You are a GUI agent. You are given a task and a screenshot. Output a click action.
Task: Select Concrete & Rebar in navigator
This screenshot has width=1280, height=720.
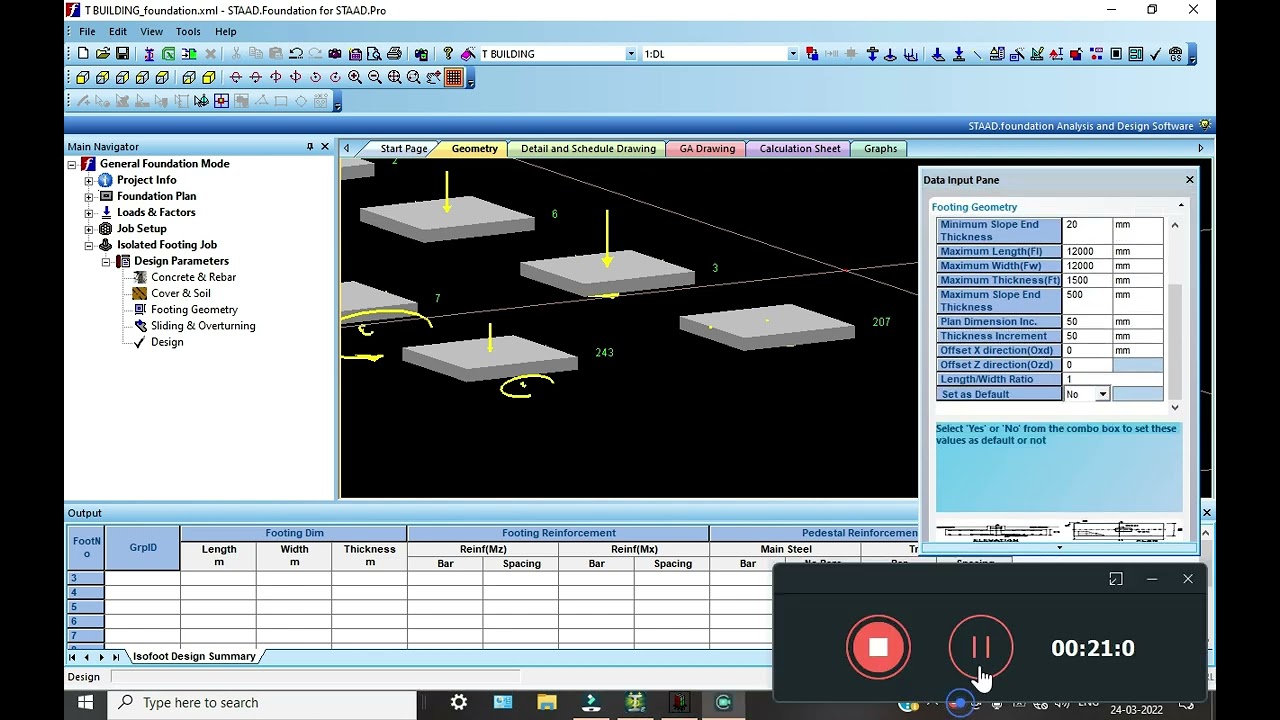tap(193, 277)
